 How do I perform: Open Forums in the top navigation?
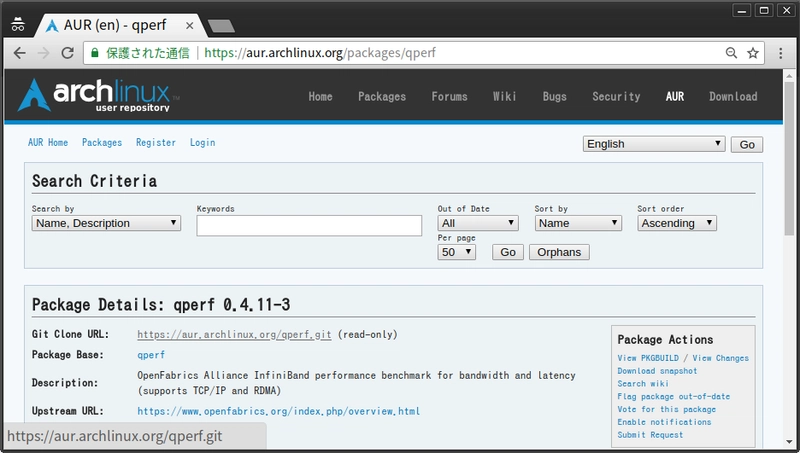[x=449, y=96]
